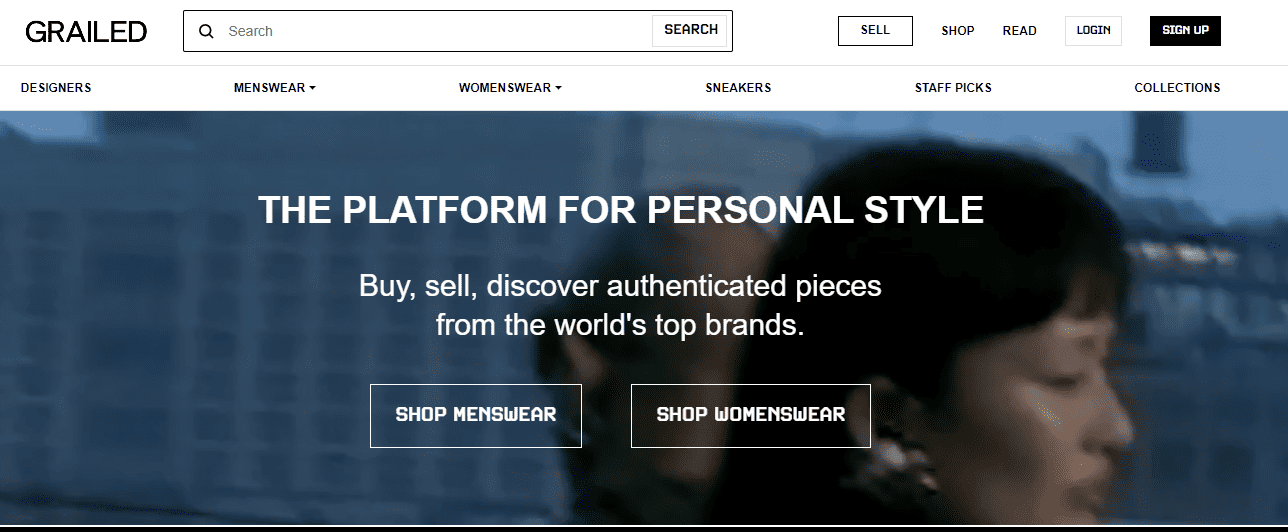
Task: Click the "The Platform for Personal Style" headline
Action: point(621,210)
